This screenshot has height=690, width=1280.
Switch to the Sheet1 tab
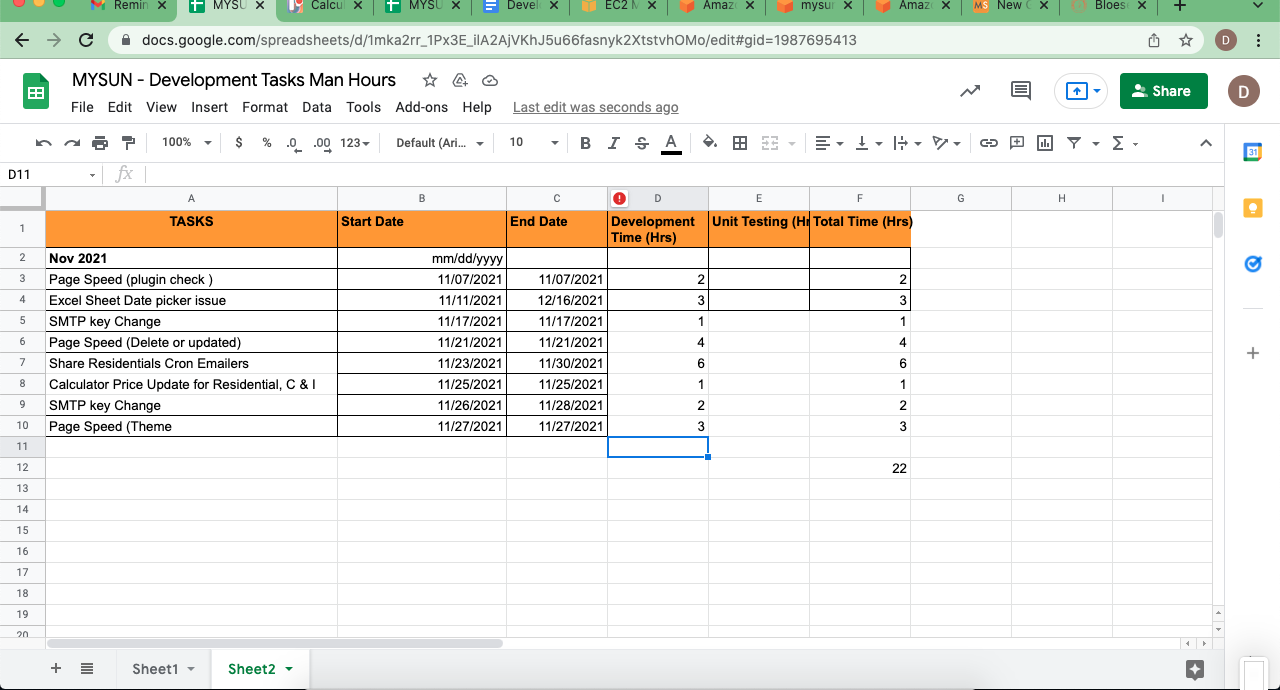(155, 669)
